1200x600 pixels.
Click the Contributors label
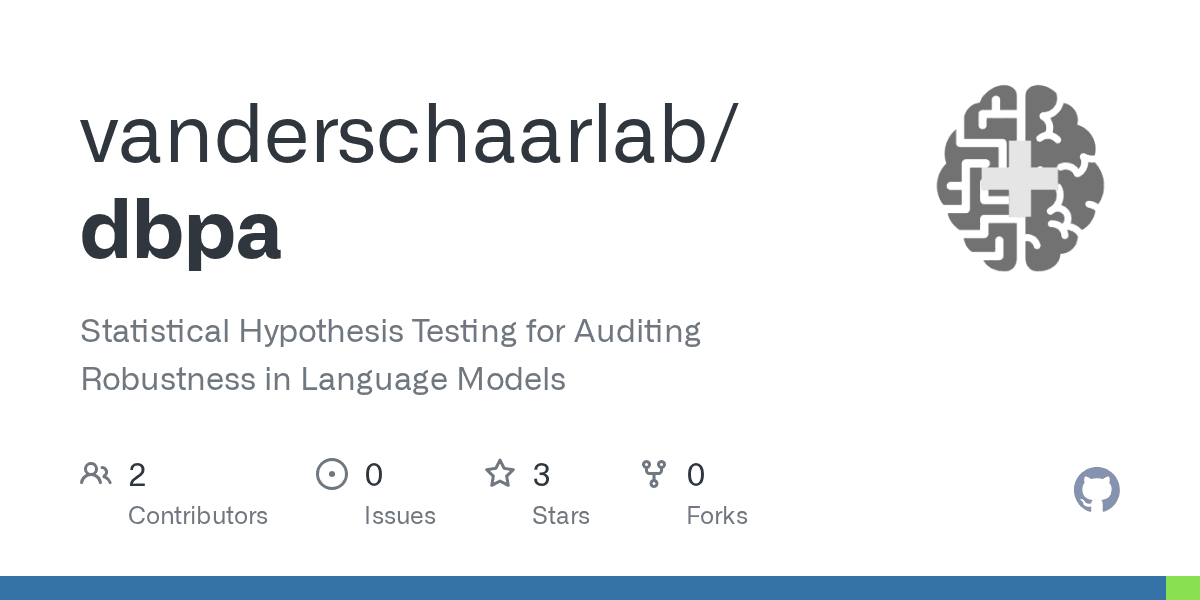coord(198,516)
